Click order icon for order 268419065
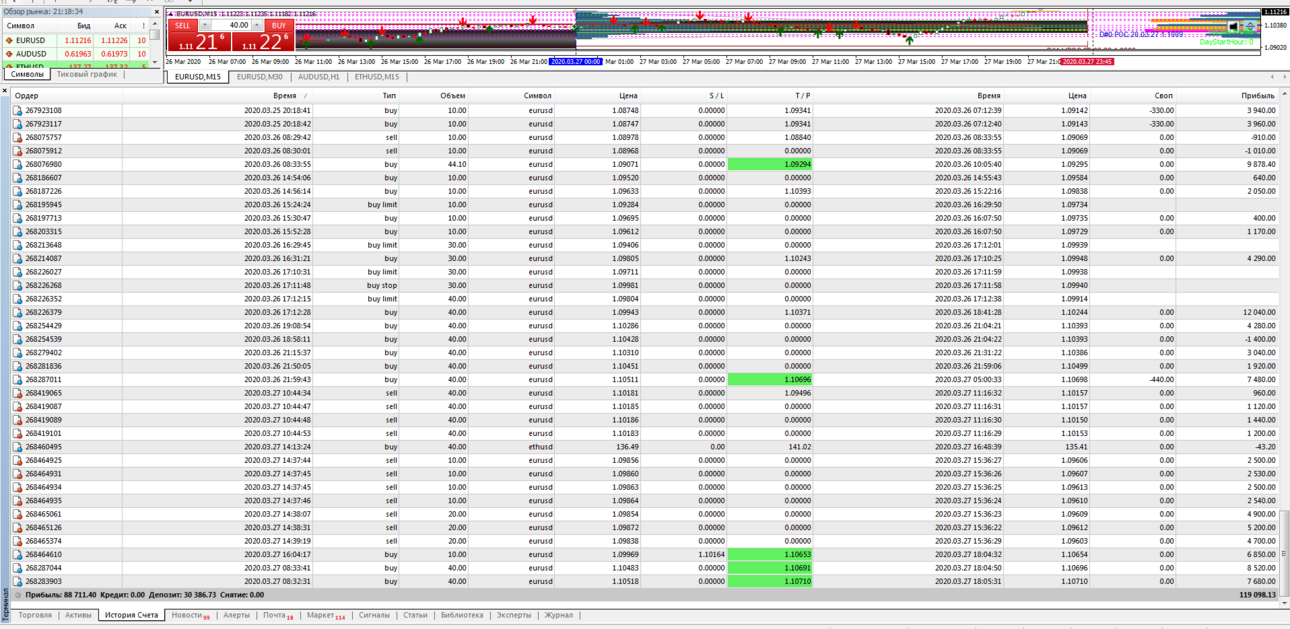Screen dimensions: 1290x629 [x=17, y=393]
